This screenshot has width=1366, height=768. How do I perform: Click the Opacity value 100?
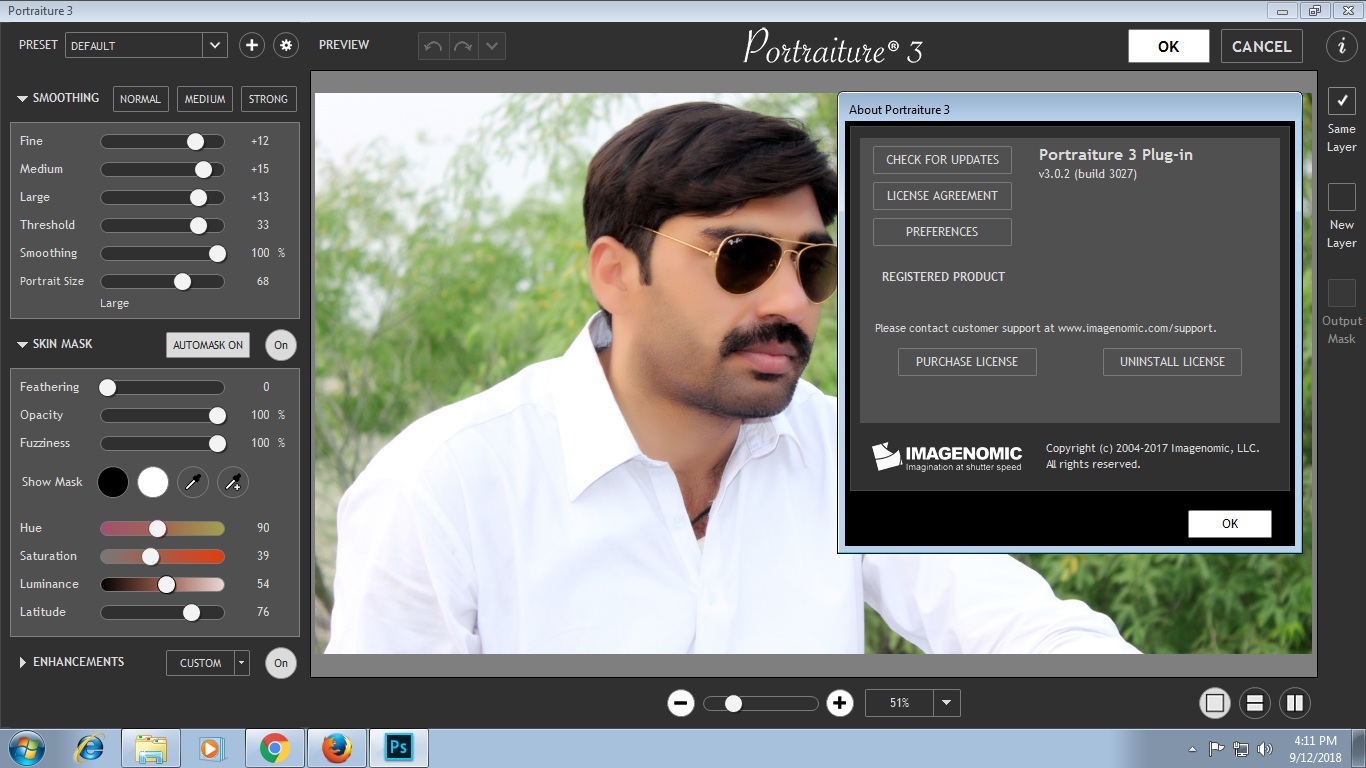260,415
